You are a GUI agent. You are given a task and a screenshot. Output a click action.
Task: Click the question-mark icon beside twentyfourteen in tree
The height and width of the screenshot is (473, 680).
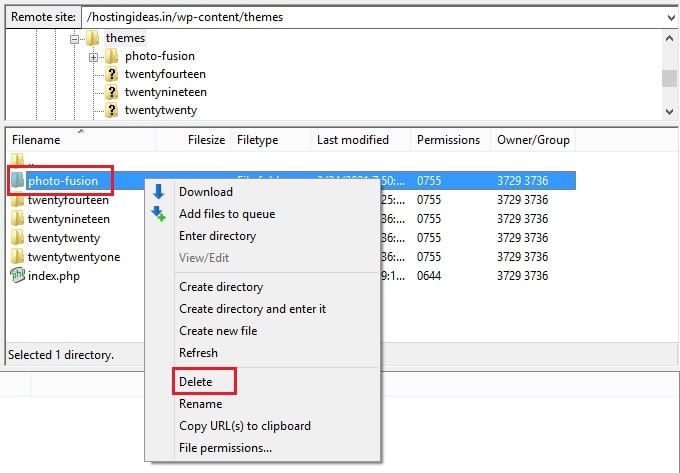(112, 74)
